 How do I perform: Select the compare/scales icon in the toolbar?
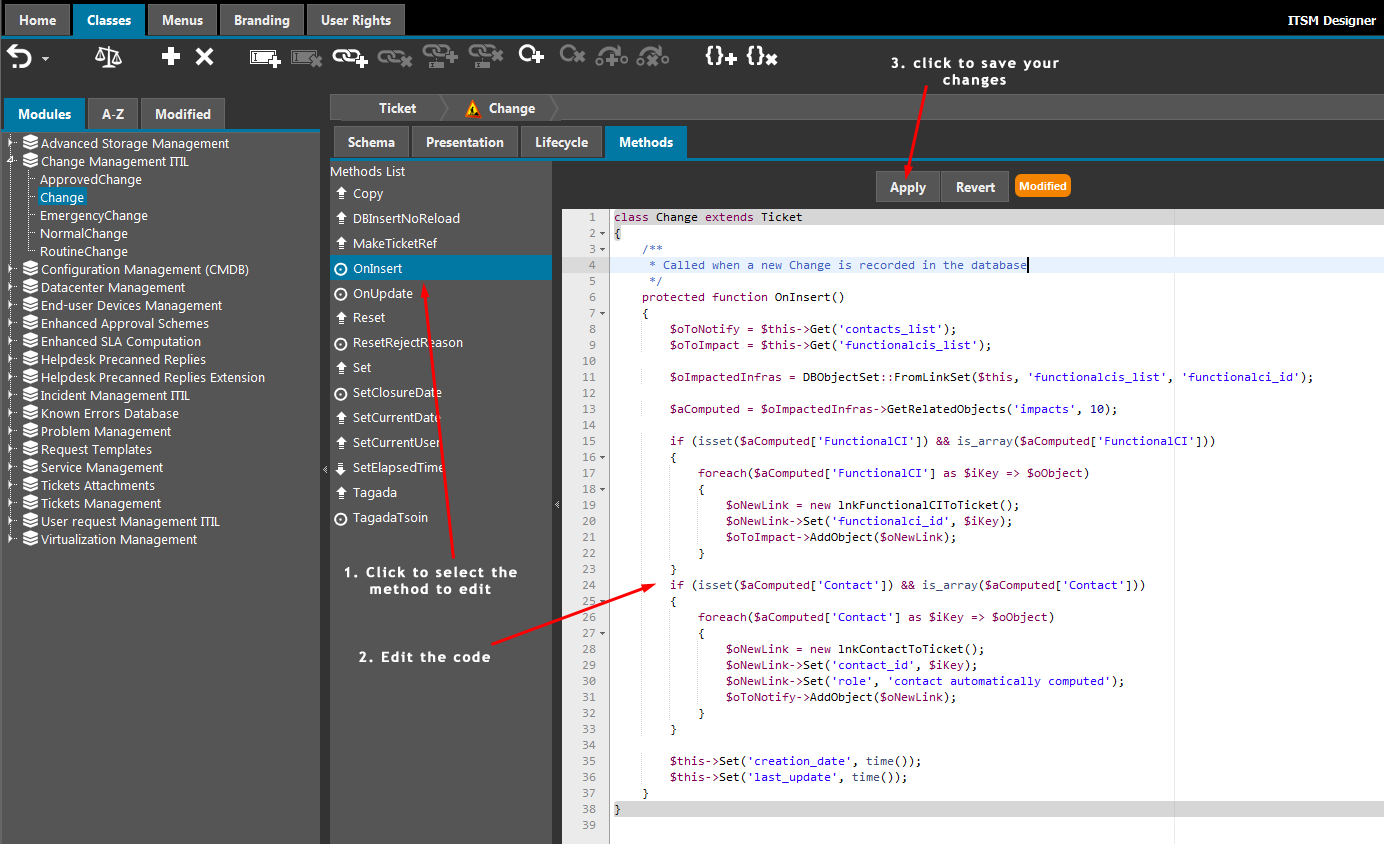pos(108,57)
